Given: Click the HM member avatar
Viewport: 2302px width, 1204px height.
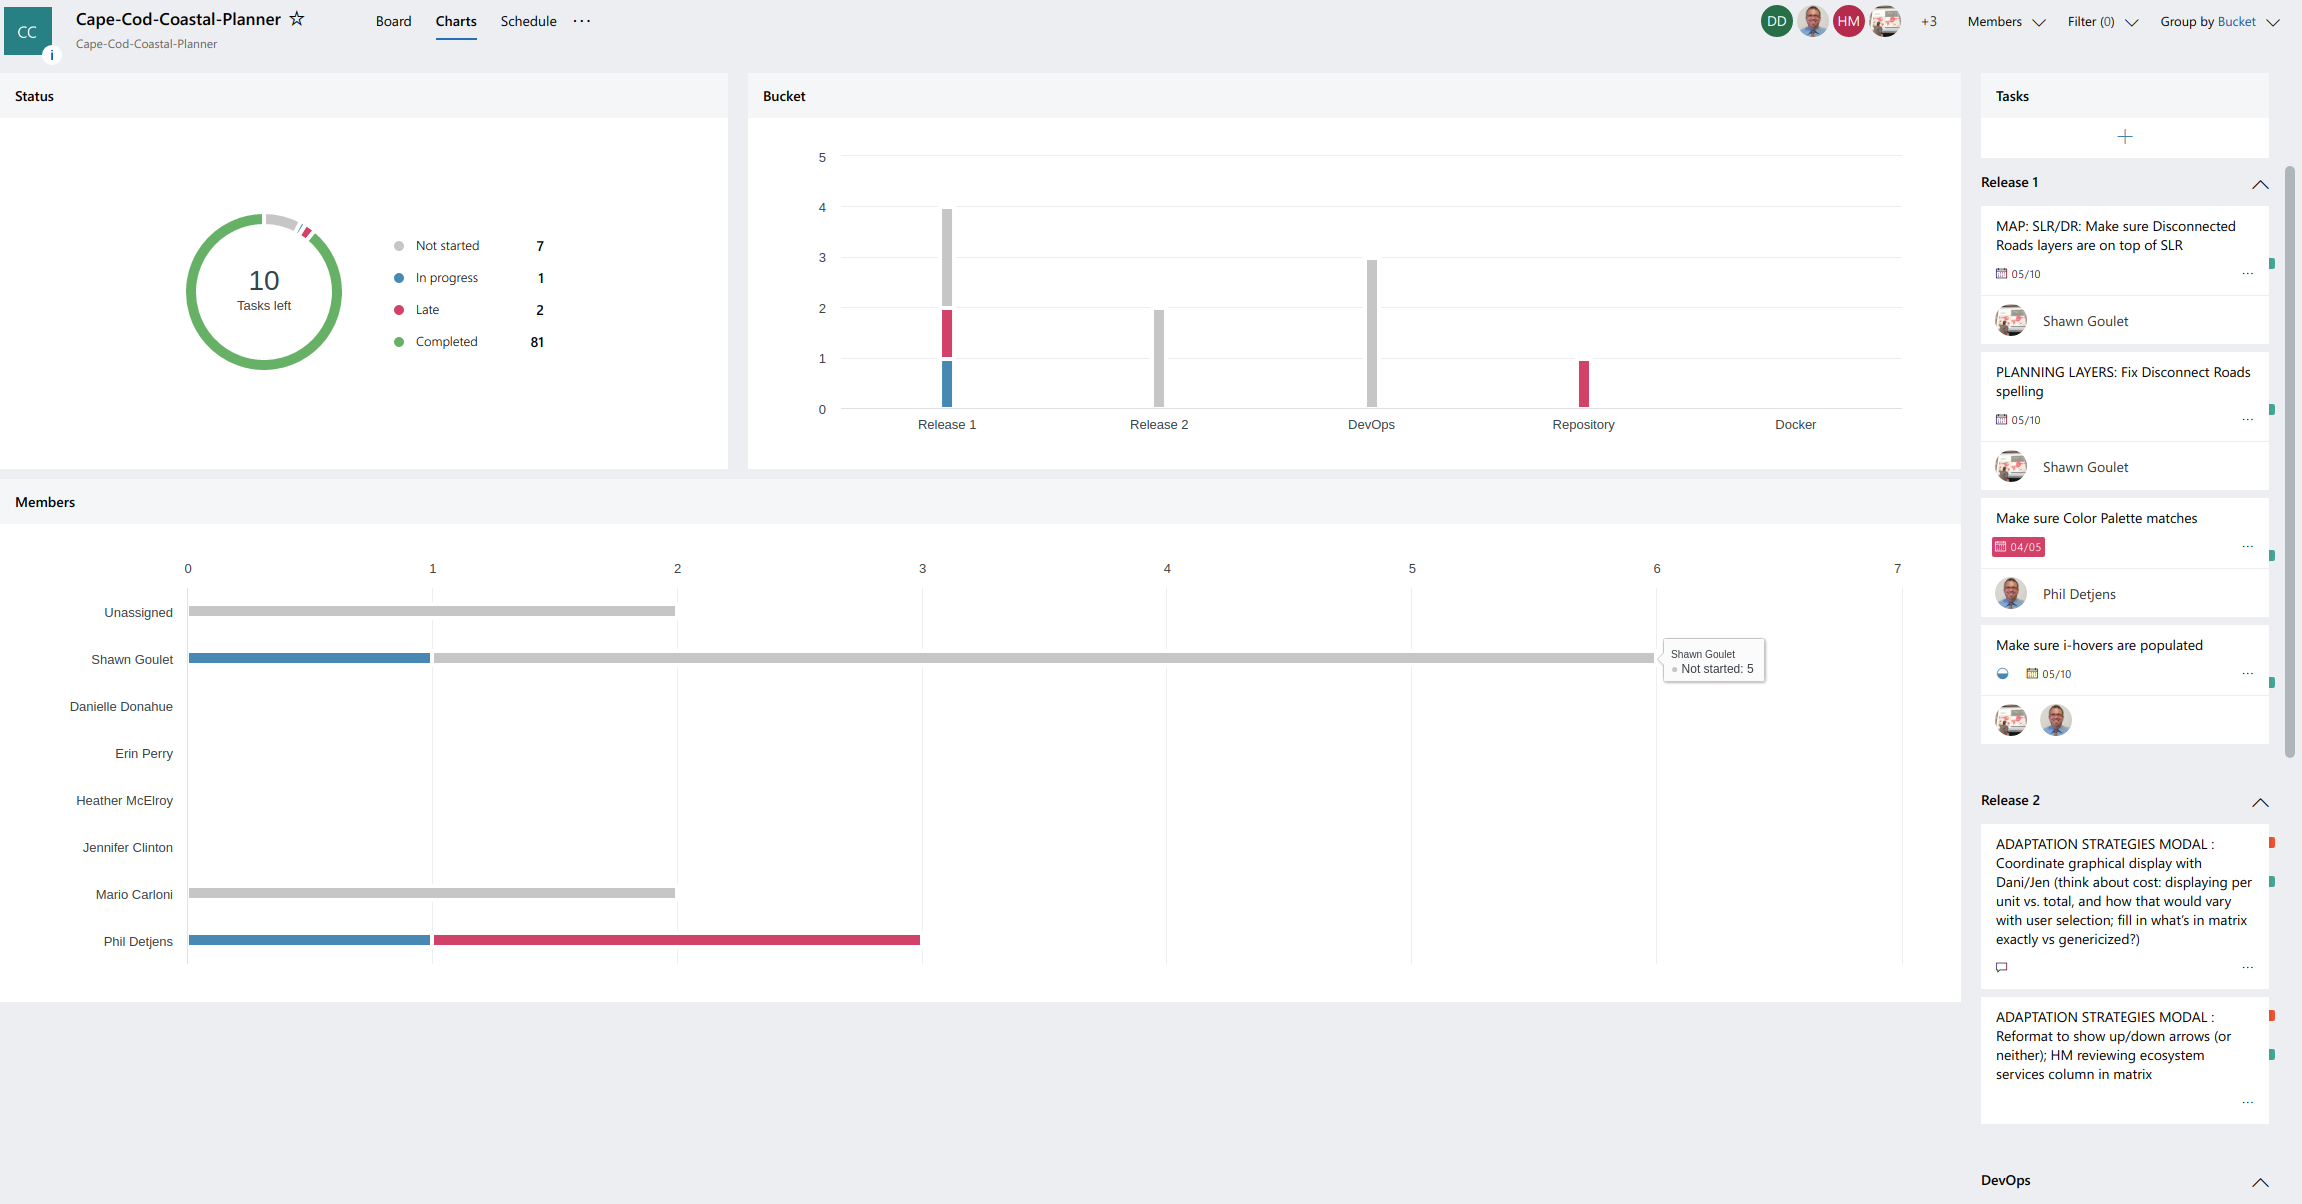Looking at the screenshot, I should [1848, 21].
